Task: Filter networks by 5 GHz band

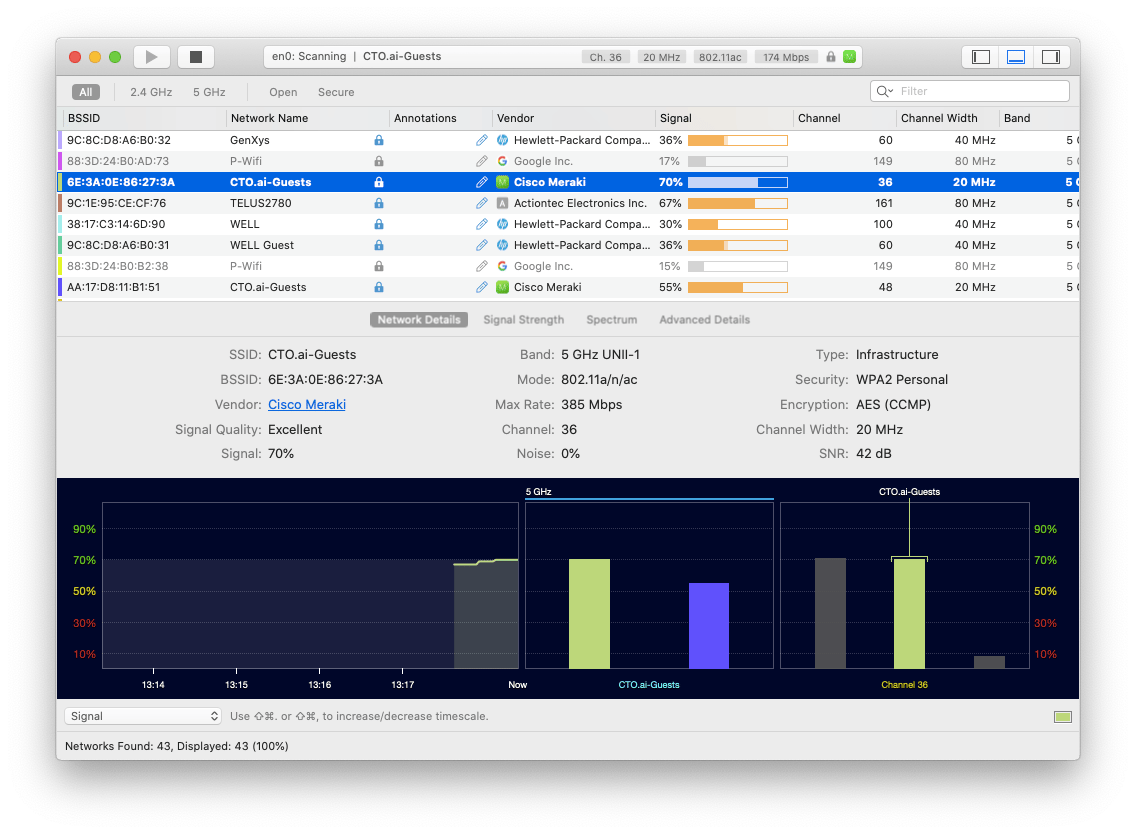Action: point(209,92)
